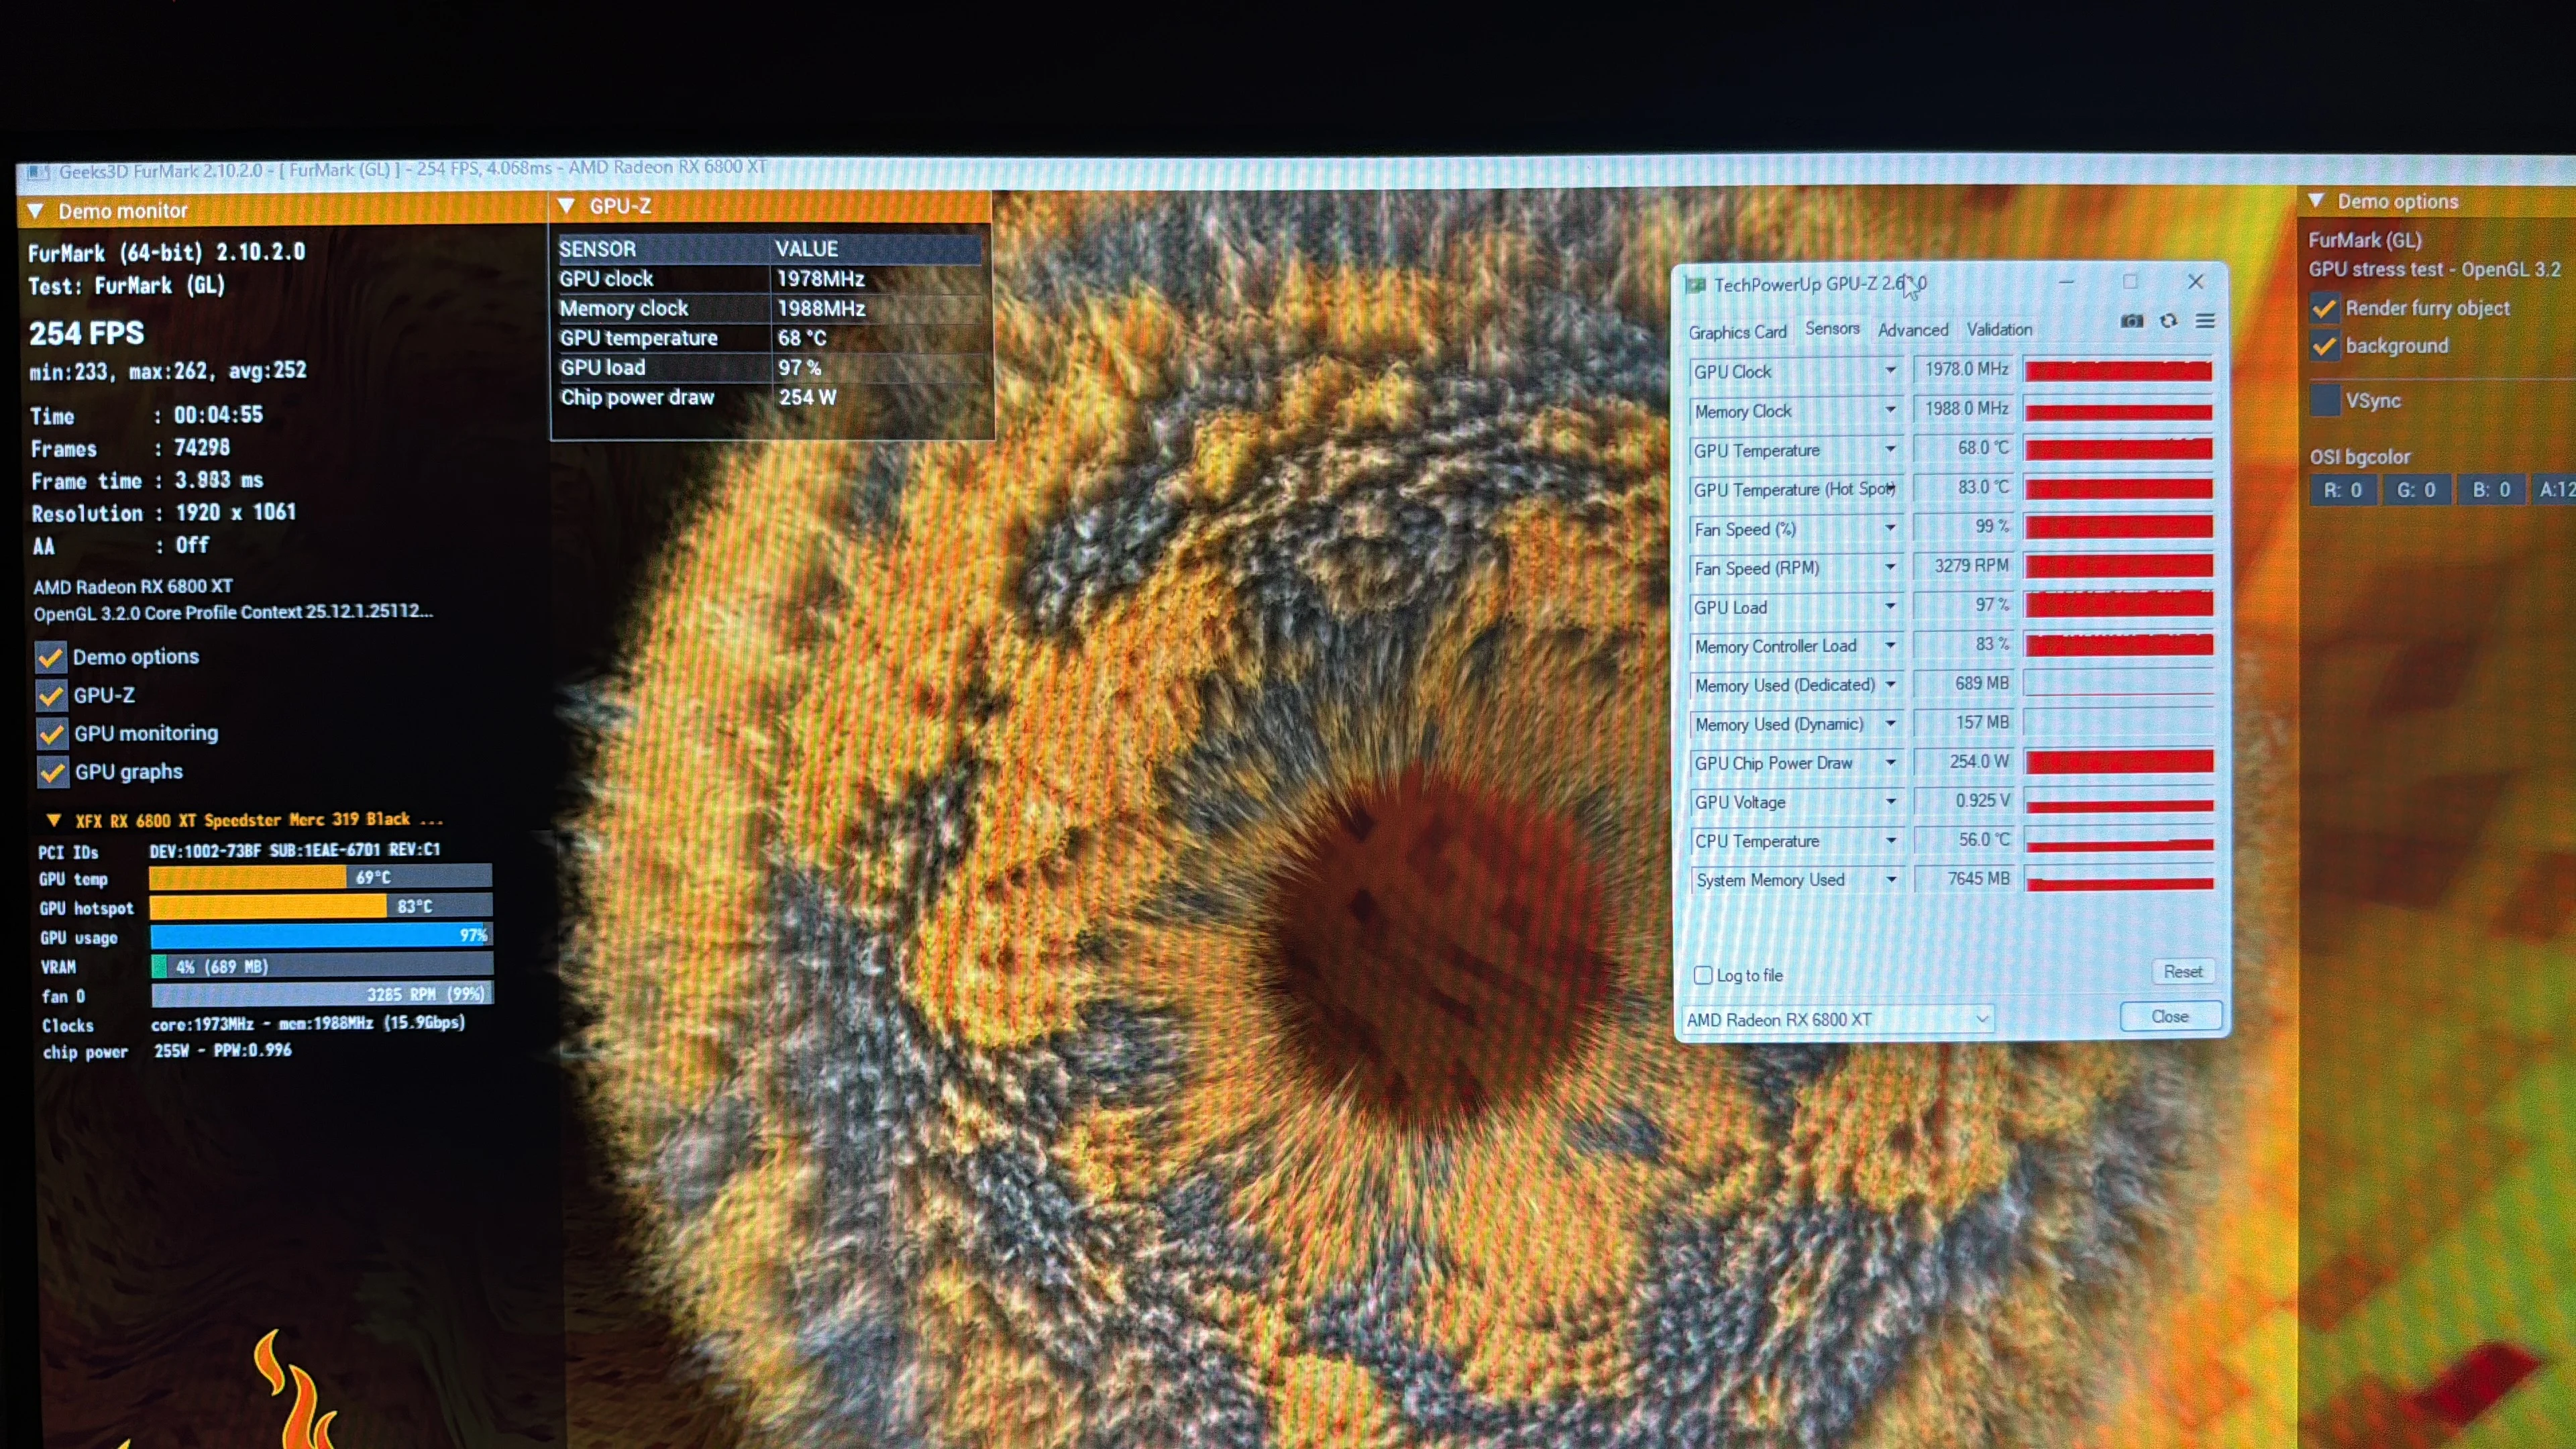The width and height of the screenshot is (2576, 1449).
Task: Collapse the XFX RX 6800 XT section
Action: tap(54, 820)
